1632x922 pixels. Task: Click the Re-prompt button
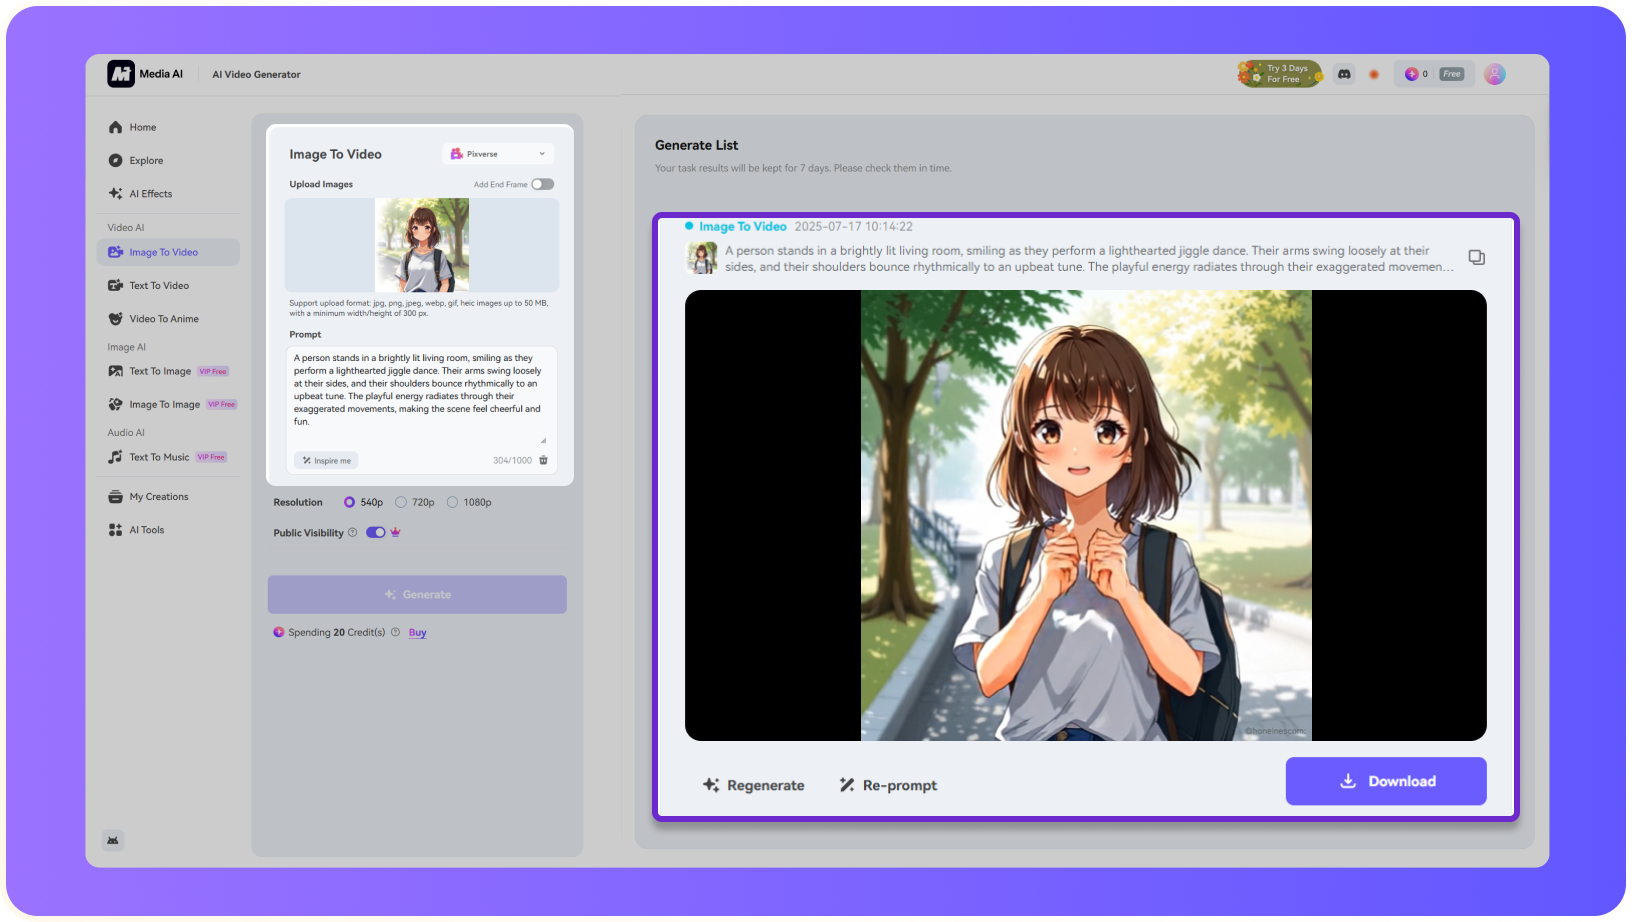point(888,785)
